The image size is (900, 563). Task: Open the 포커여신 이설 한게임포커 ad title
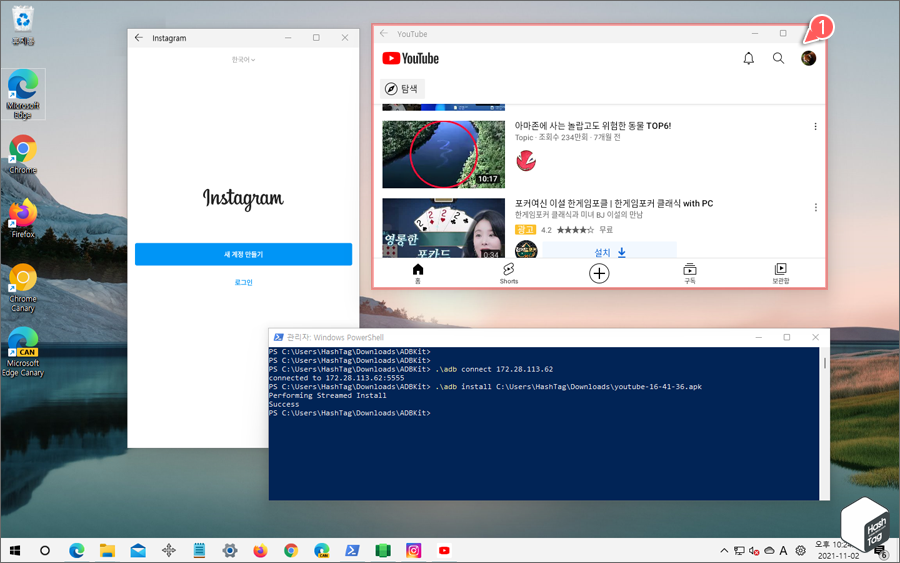point(614,203)
